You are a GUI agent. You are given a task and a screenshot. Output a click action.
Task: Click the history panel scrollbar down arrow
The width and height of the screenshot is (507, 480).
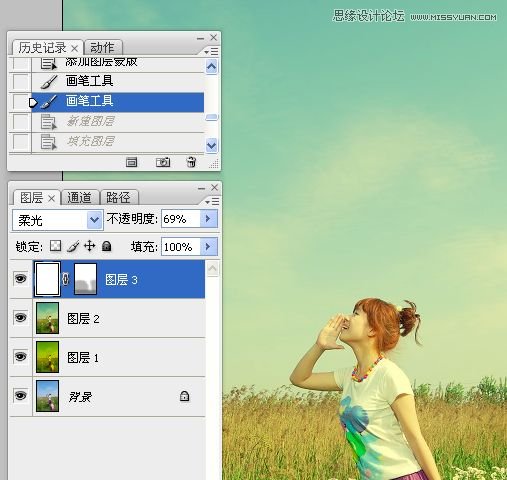[212, 146]
